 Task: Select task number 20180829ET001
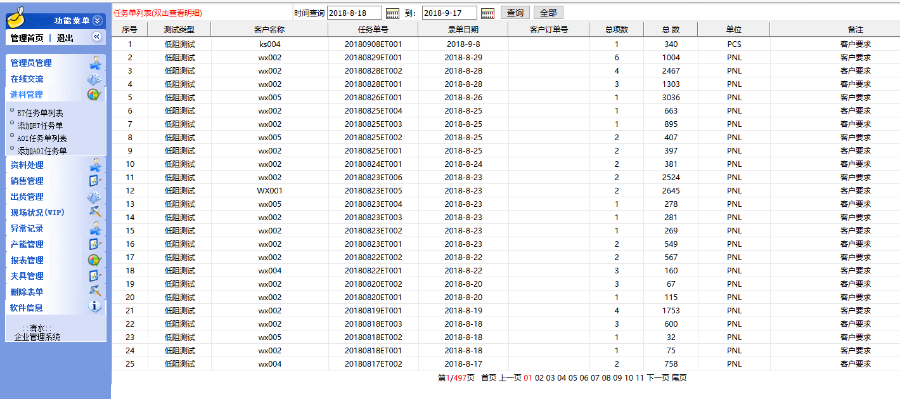point(373,57)
